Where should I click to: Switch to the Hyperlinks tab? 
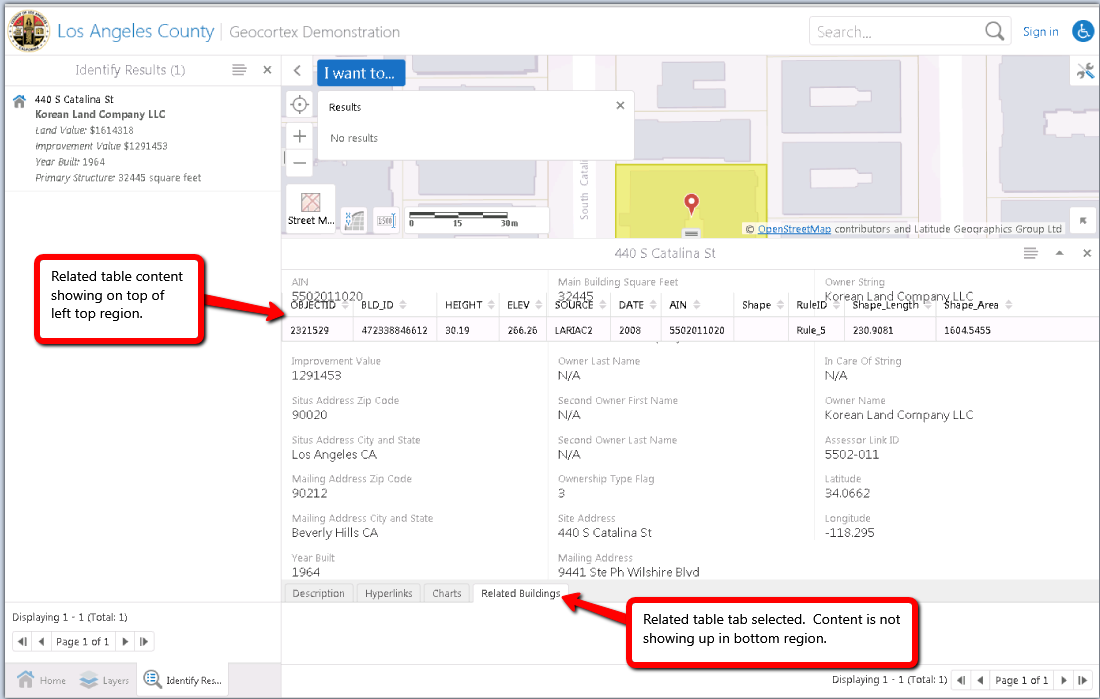click(389, 593)
